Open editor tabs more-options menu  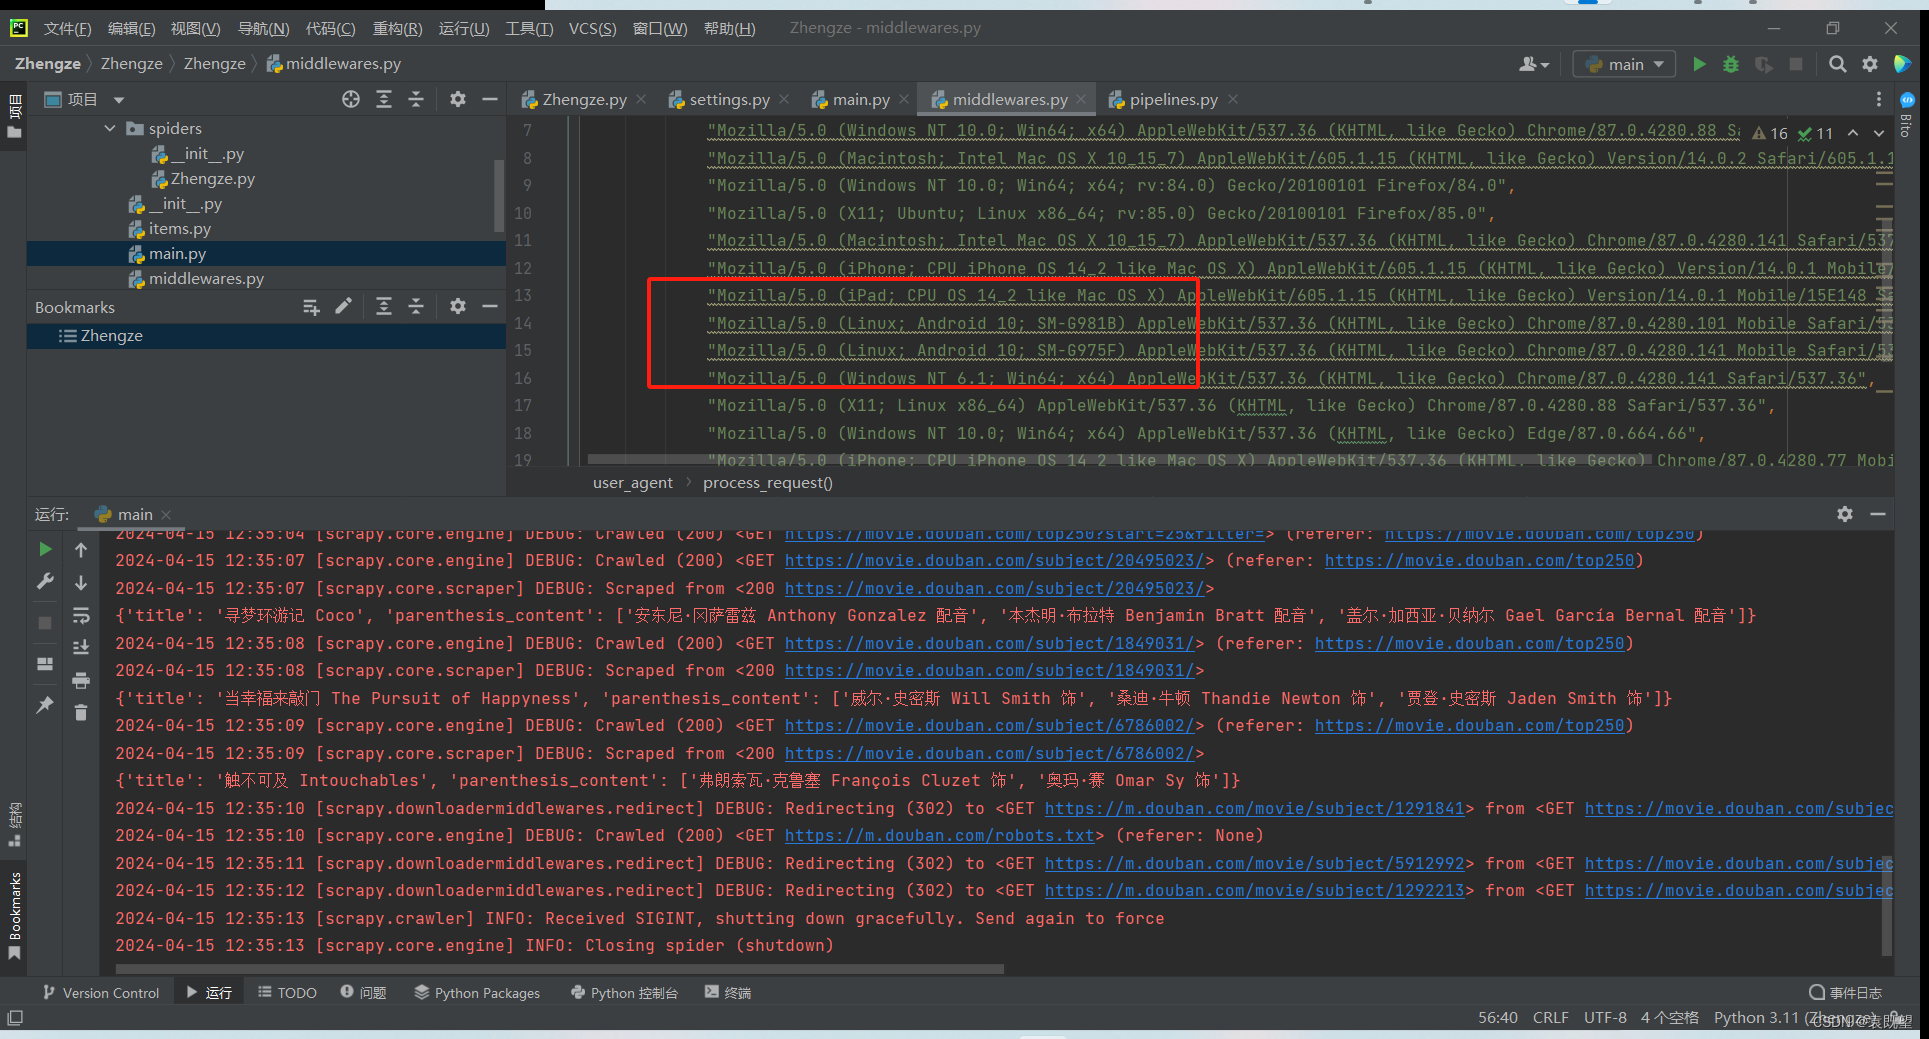1879,99
